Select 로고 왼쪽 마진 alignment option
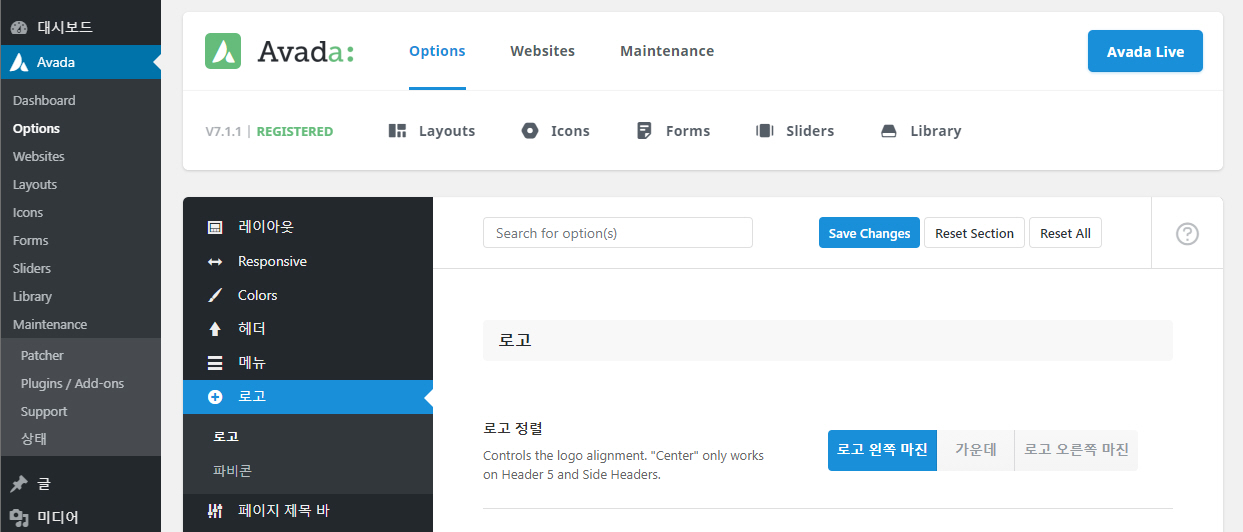The image size is (1243, 532). [882, 450]
